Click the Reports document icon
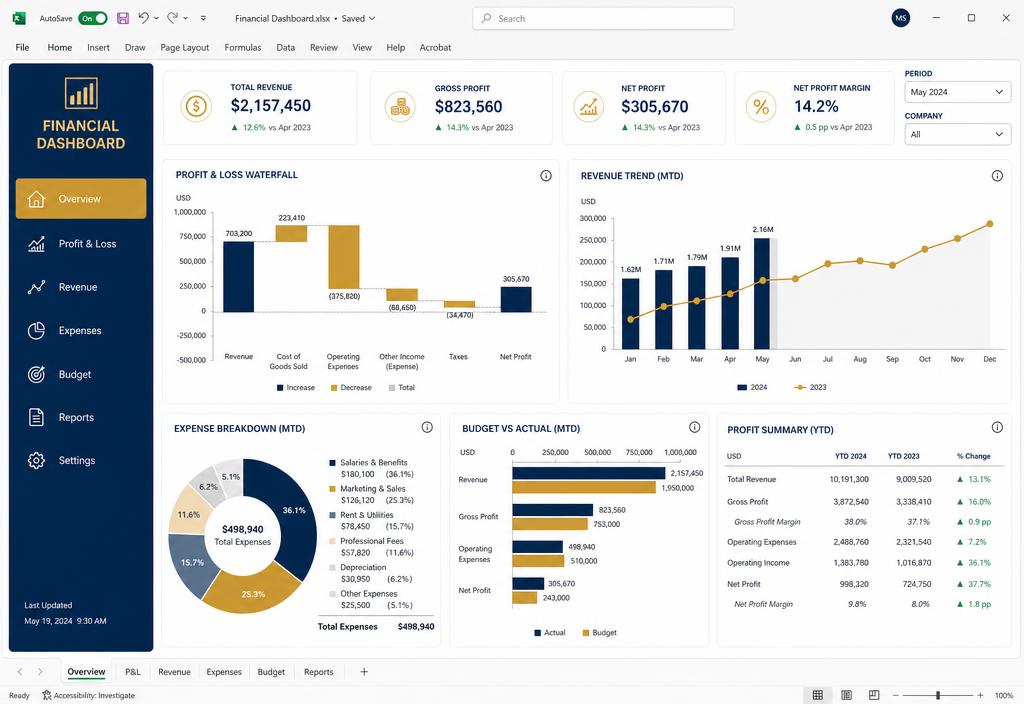Screen dimensions: 1024x704 37,417
